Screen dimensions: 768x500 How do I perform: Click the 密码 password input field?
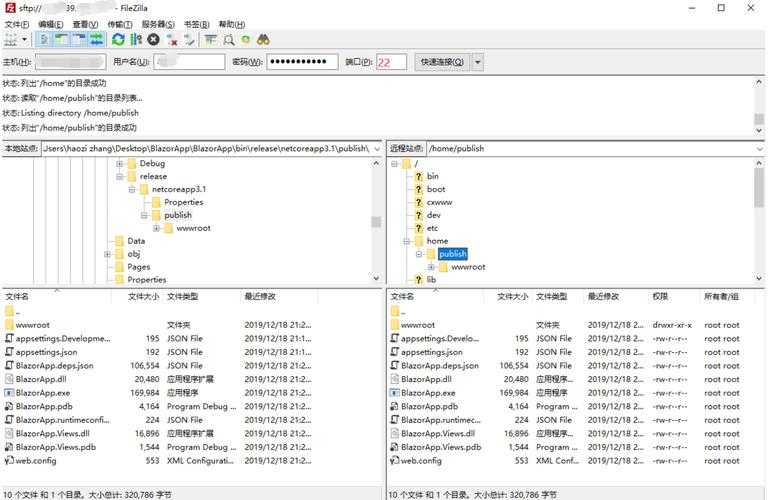pyautogui.click(x=302, y=62)
